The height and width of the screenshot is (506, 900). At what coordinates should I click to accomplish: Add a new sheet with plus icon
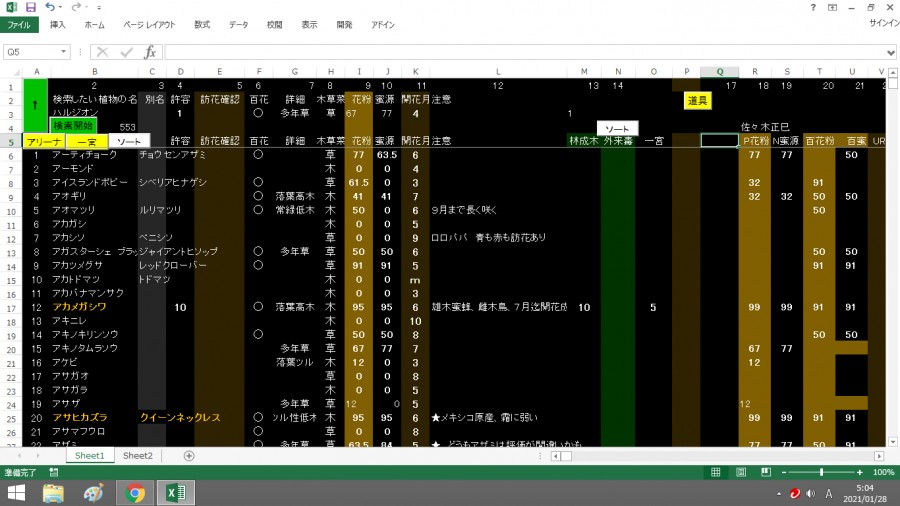[x=189, y=455]
